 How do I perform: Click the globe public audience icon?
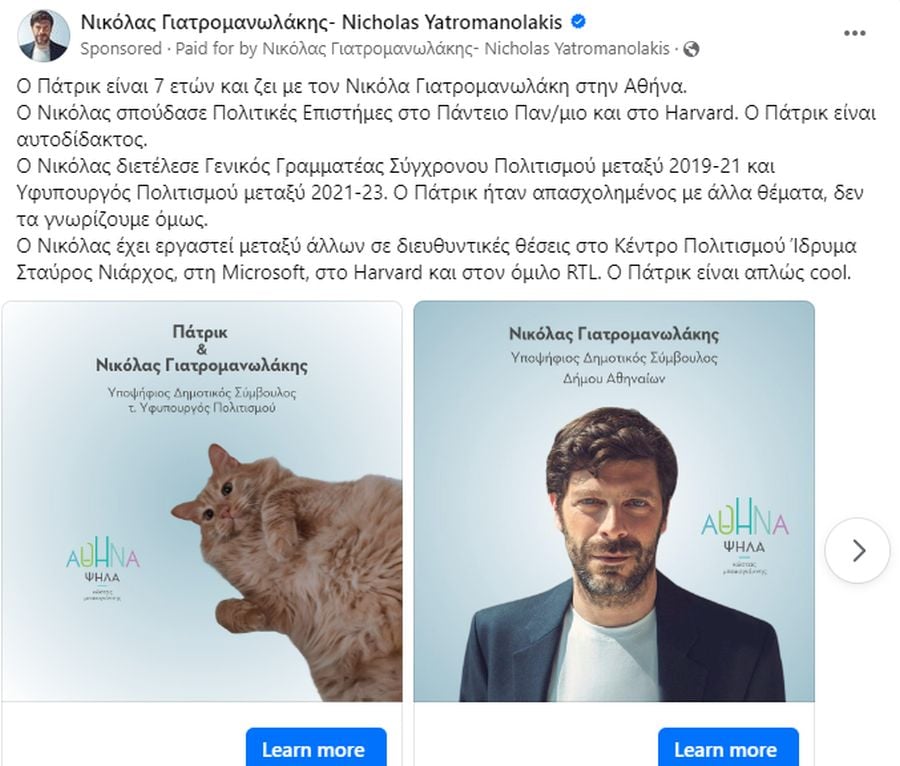pyautogui.click(x=692, y=49)
